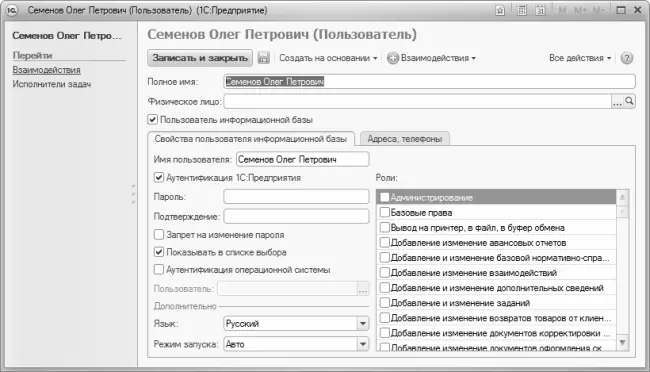Click the M- memory button in title bar
This screenshot has height=372, width=650.
[598, 10]
